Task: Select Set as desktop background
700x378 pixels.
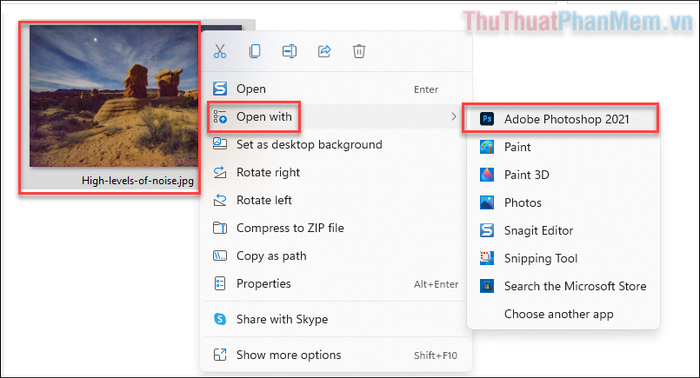Action: (336, 144)
